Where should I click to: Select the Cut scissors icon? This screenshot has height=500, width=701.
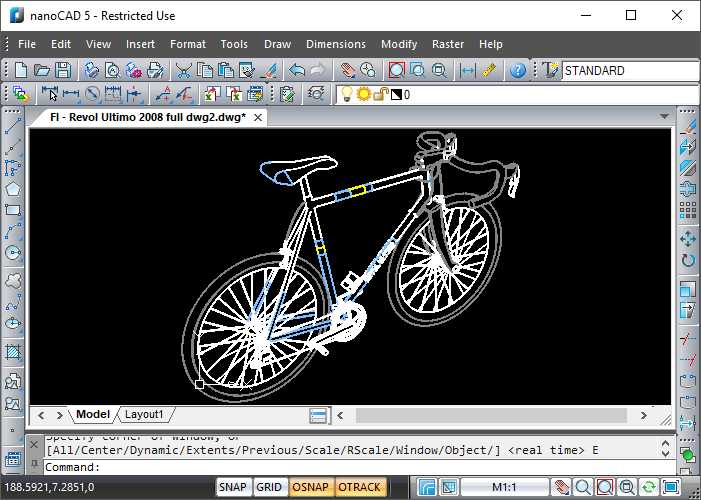point(184,70)
